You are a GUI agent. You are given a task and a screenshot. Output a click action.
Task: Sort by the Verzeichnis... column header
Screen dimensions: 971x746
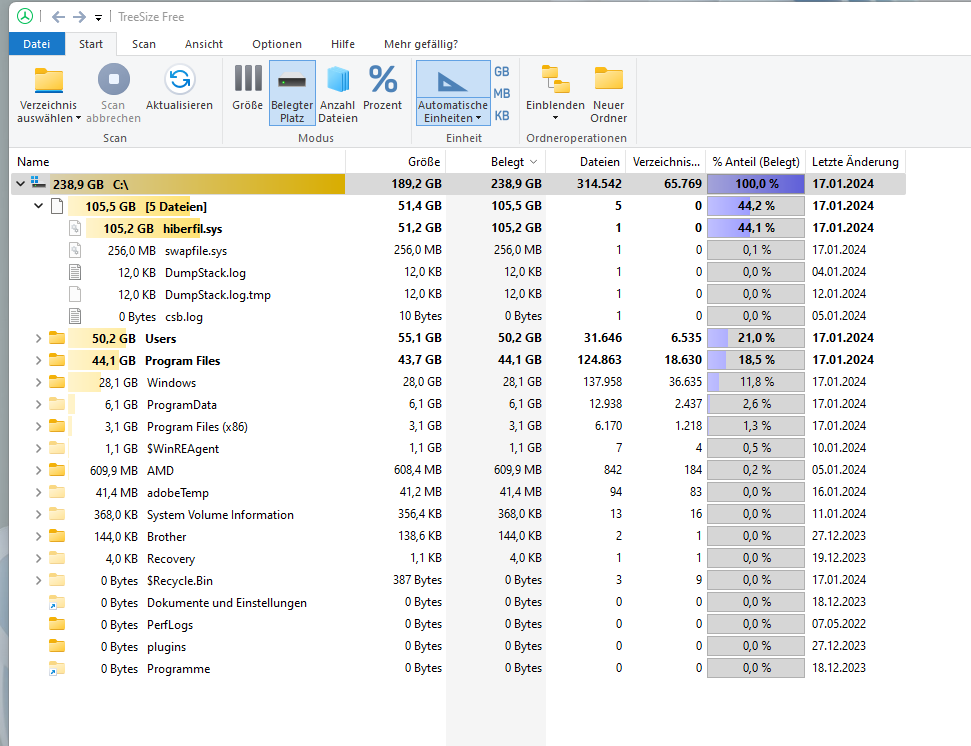pos(666,162)
